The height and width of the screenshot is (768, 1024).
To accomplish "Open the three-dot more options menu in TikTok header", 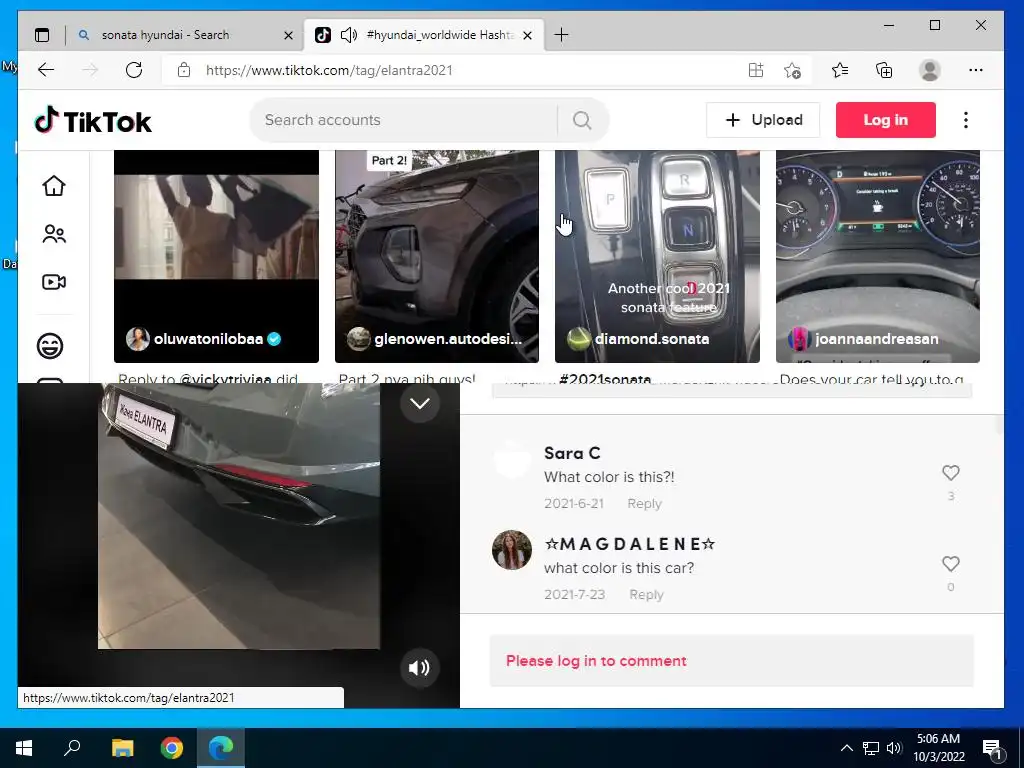I will pyautogui.click(x=965, y=120).
